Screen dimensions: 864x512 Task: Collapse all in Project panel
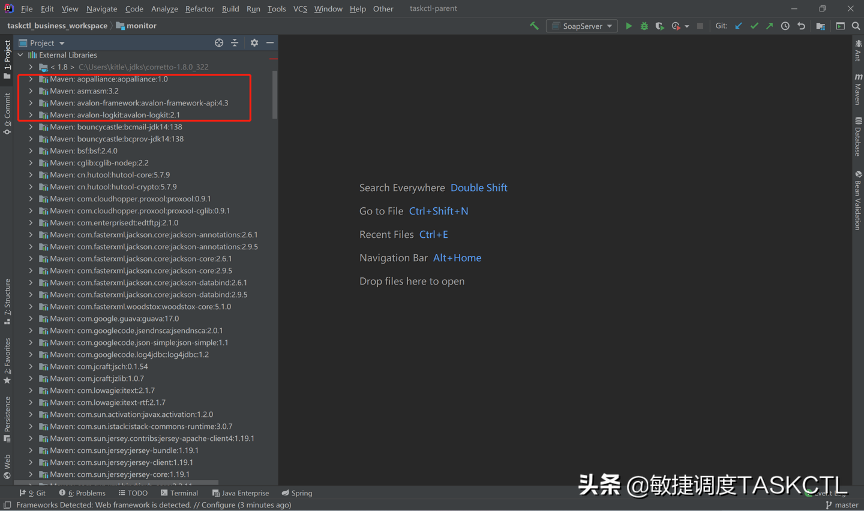(x=235, y=42)
